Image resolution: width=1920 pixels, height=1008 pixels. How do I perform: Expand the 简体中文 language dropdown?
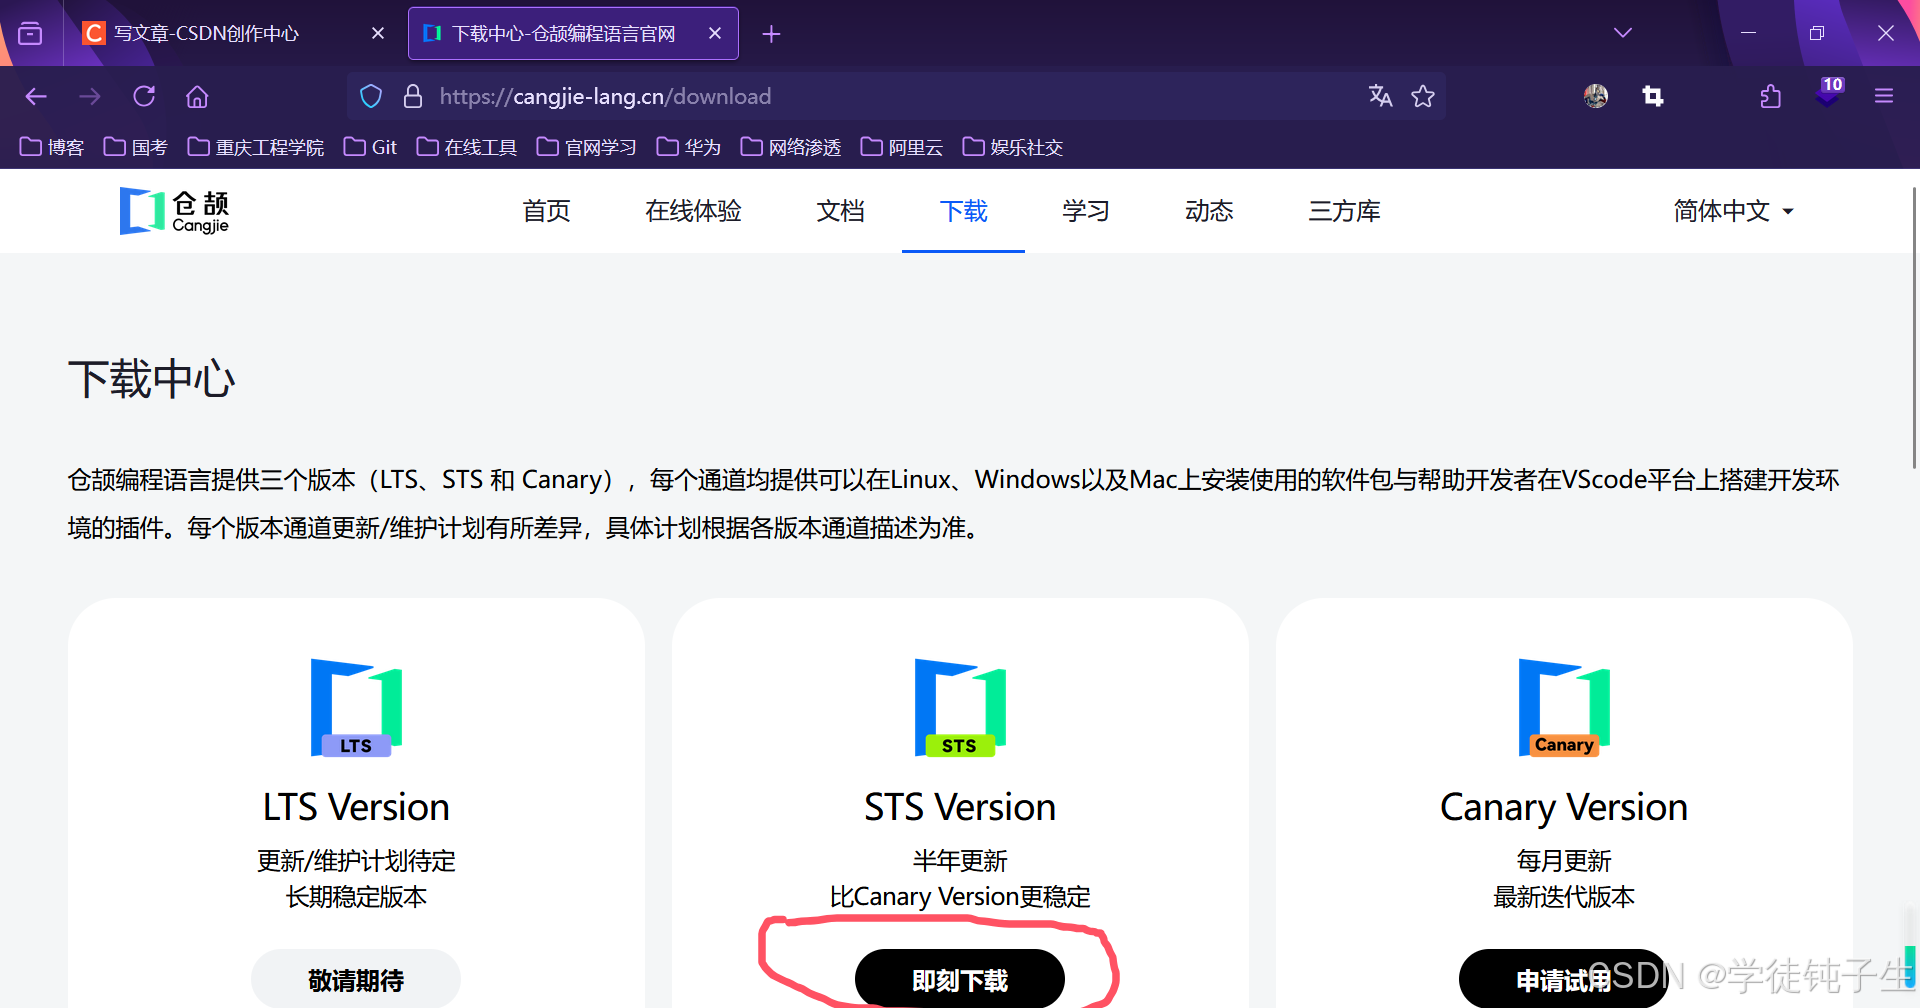[1734, 211]
